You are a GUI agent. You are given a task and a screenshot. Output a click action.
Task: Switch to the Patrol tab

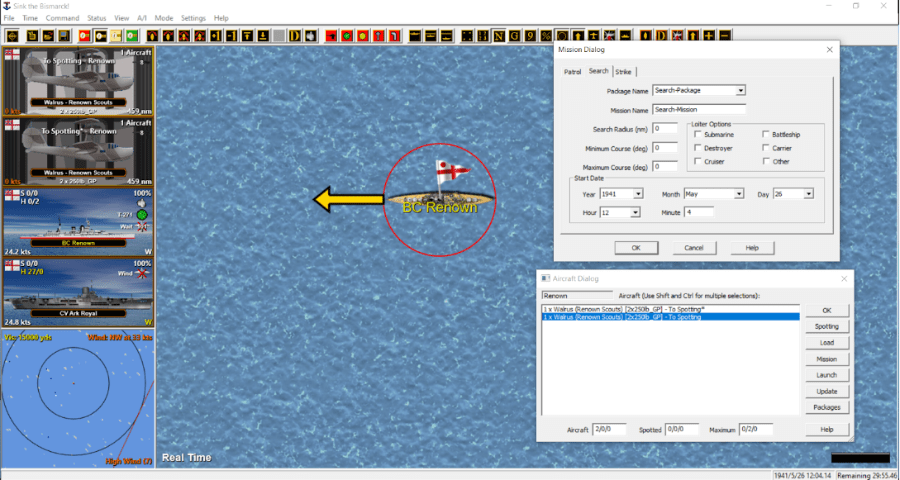click(x=572, y=72)
